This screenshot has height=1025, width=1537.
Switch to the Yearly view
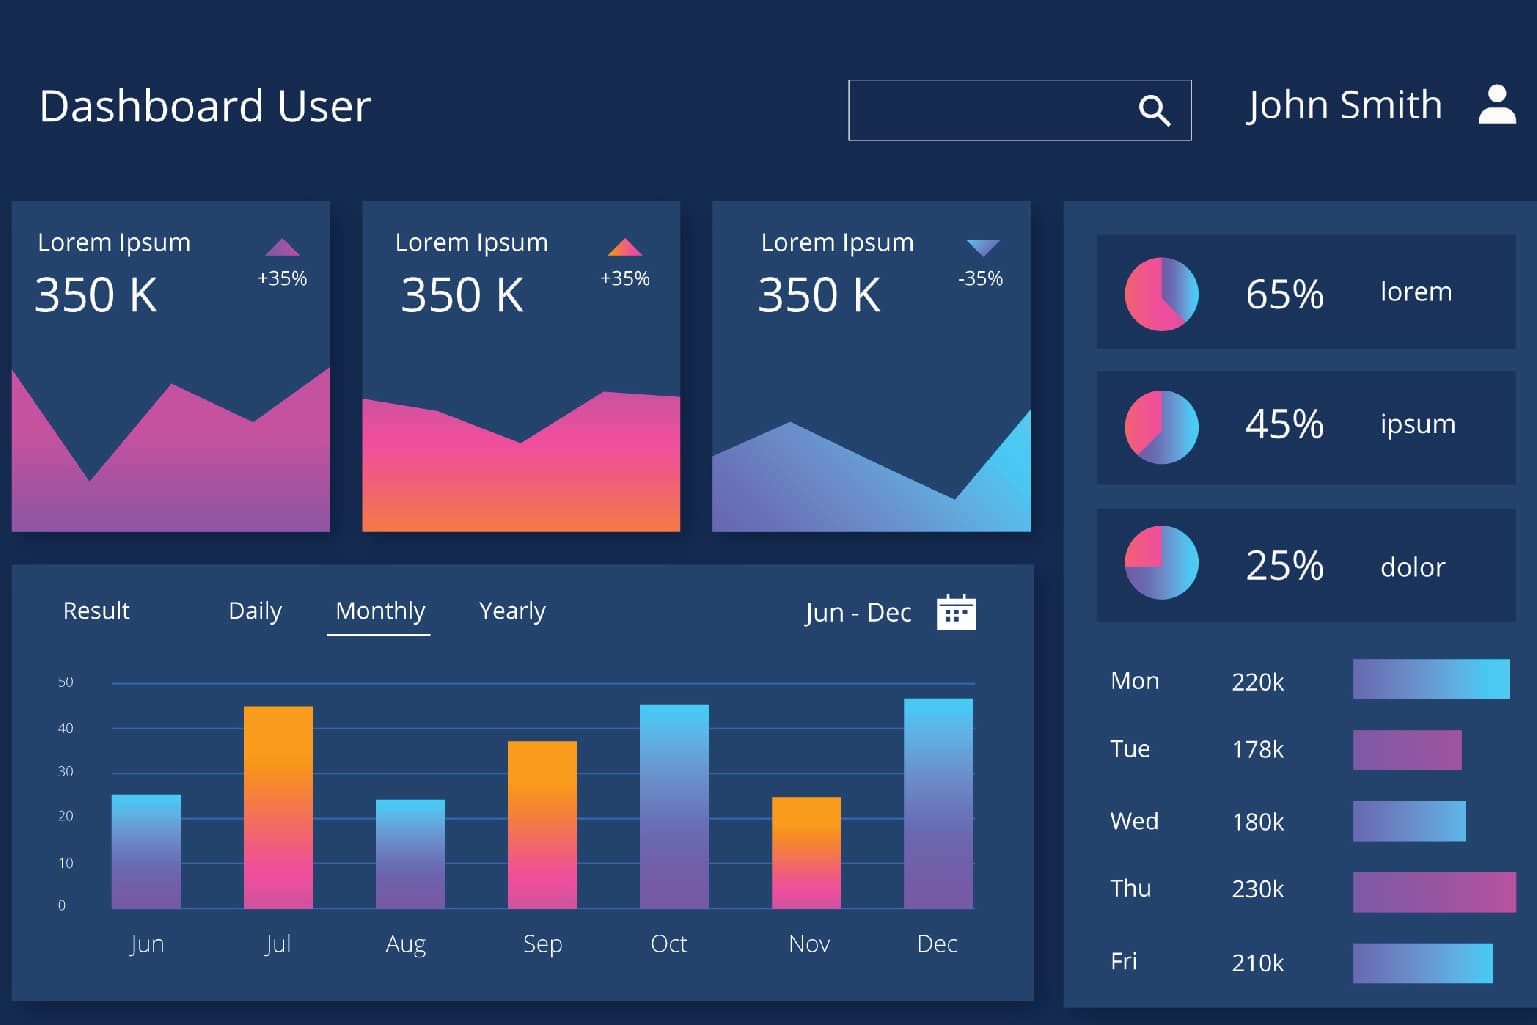click(512, 611)
